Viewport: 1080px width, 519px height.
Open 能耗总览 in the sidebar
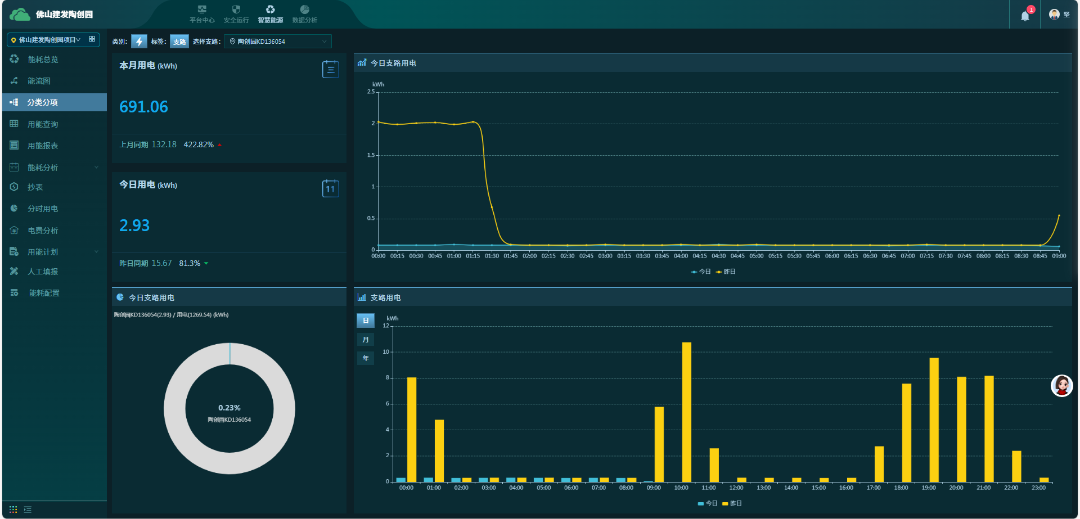tap(43, 60)
